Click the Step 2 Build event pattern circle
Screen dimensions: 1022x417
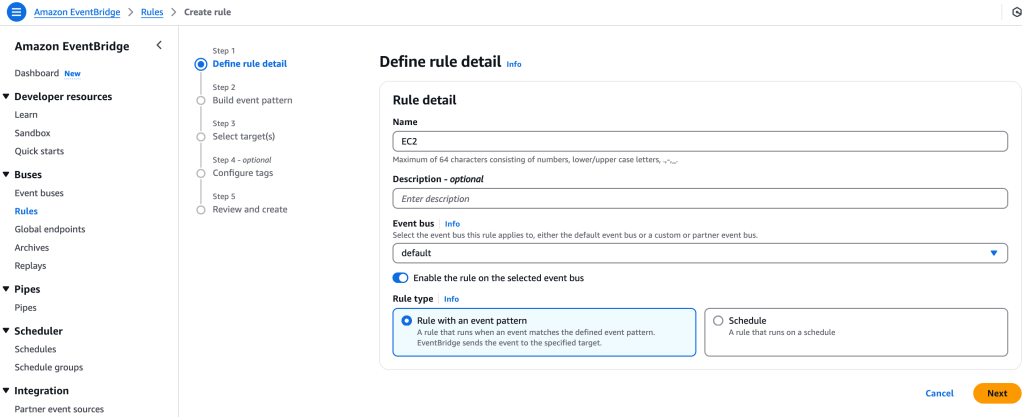point(201,100)
